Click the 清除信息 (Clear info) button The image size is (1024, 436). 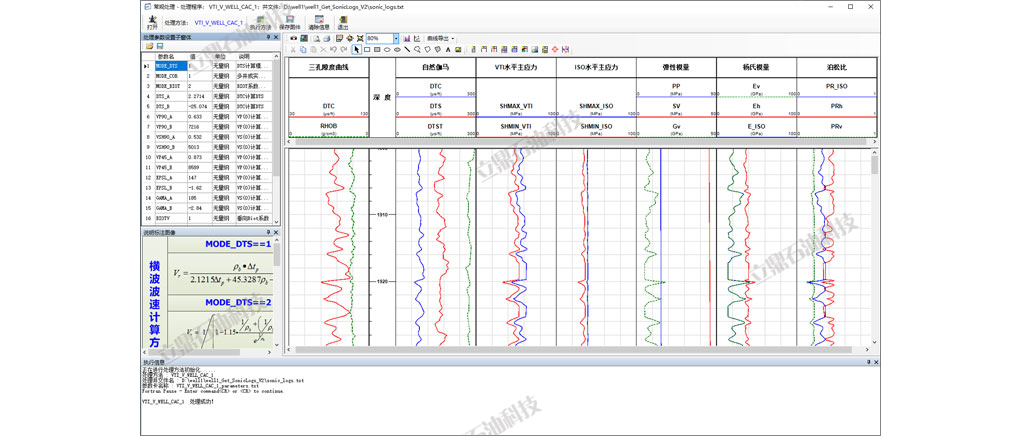click(x=319, y=23)
